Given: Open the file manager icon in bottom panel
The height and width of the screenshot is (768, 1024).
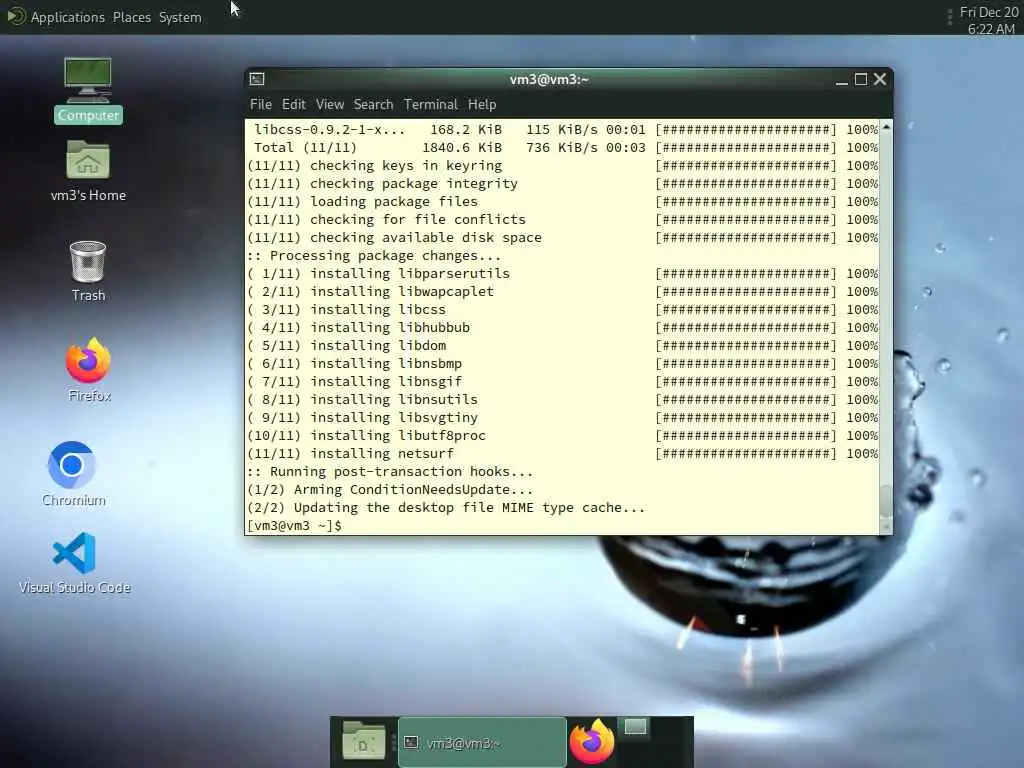Looking at the screenshot, I should [x=364, y=741].
